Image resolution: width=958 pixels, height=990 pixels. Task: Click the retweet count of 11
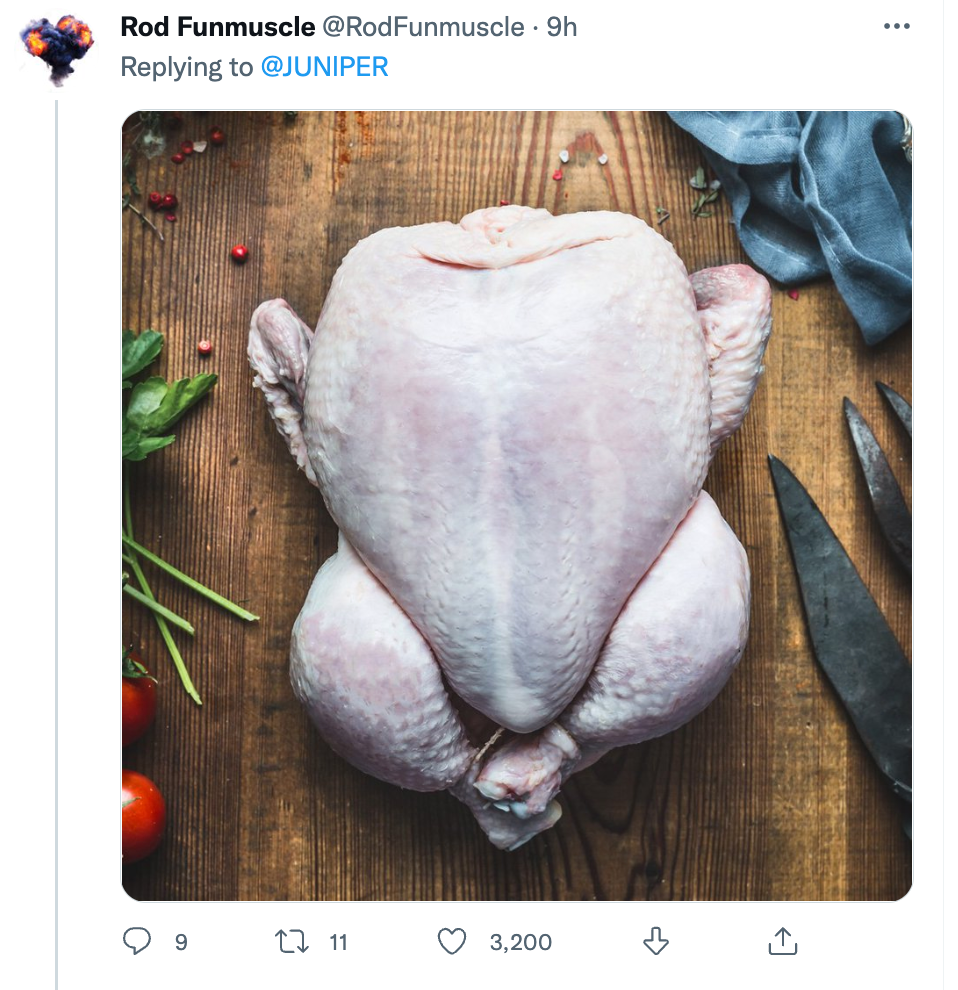[338, 942]
